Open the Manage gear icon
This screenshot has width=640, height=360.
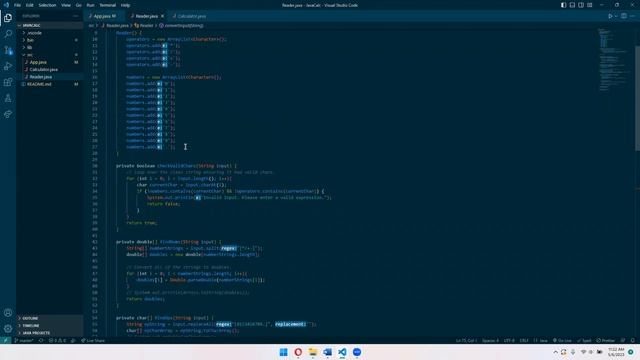8,329
